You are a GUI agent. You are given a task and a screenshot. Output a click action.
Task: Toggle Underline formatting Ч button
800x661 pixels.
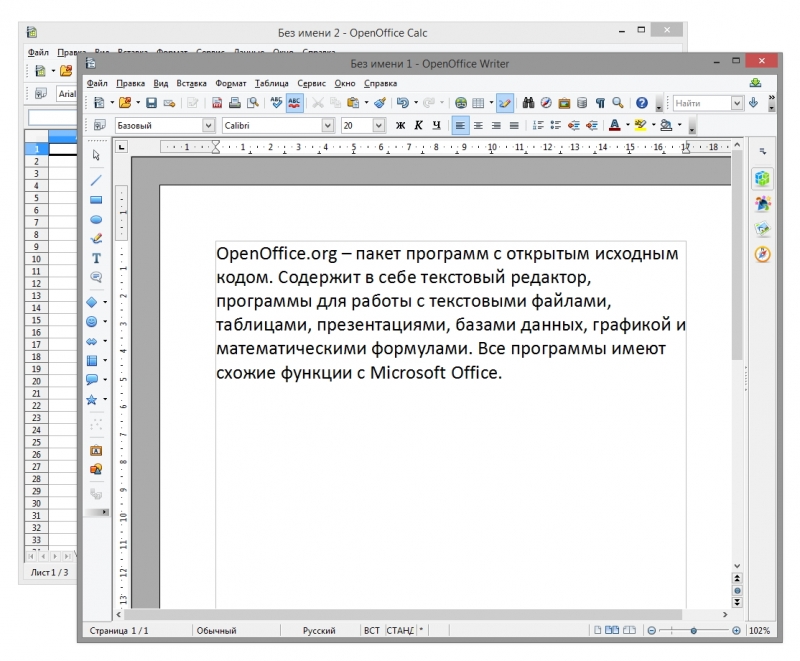[x=436, y=125]
